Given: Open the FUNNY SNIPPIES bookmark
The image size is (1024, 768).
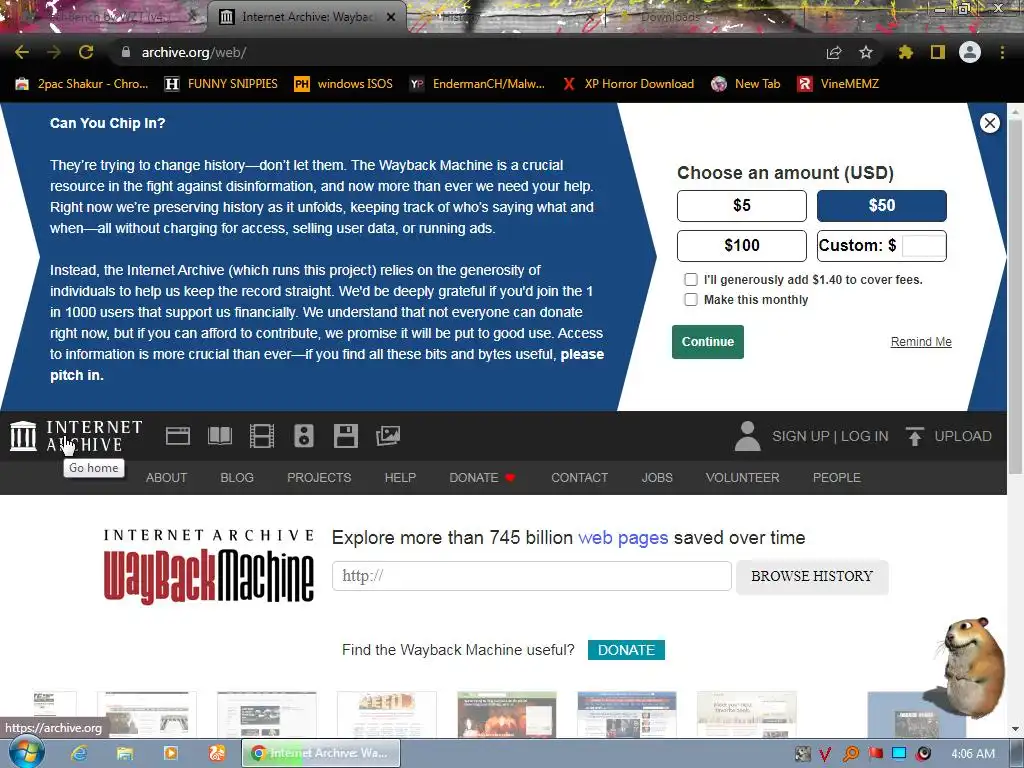Looking at the screenshot, I should tap(221, 84).
